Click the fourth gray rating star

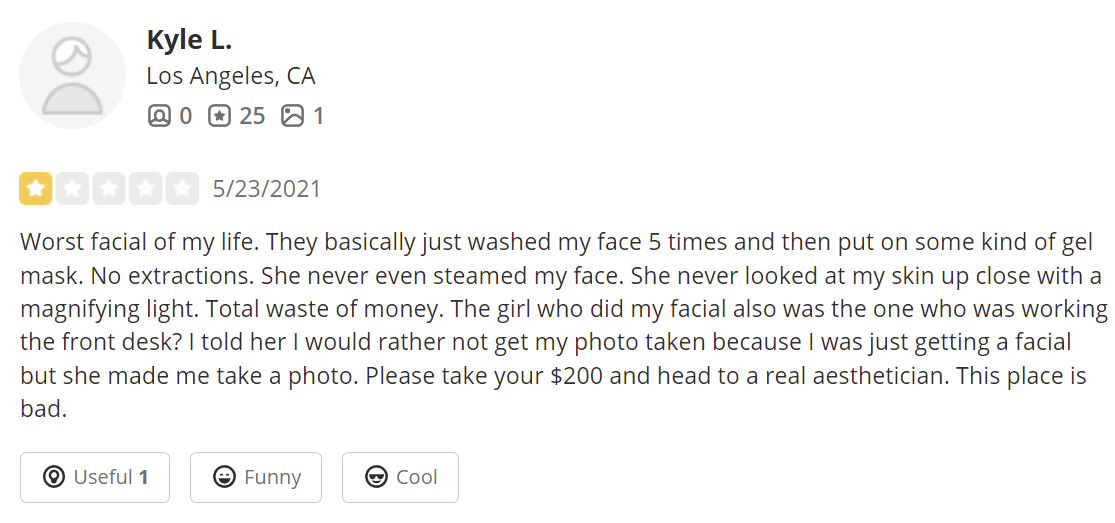coord(146,188)
